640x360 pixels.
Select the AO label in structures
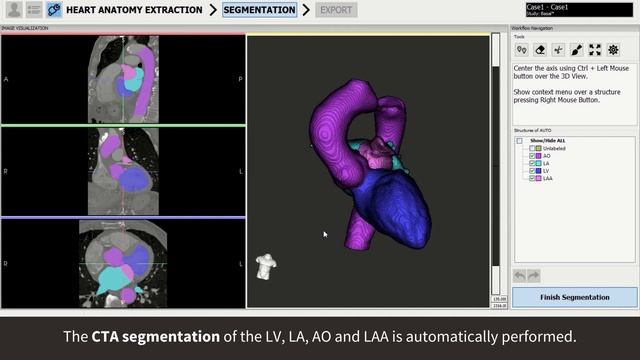click(x=547, y=156)
